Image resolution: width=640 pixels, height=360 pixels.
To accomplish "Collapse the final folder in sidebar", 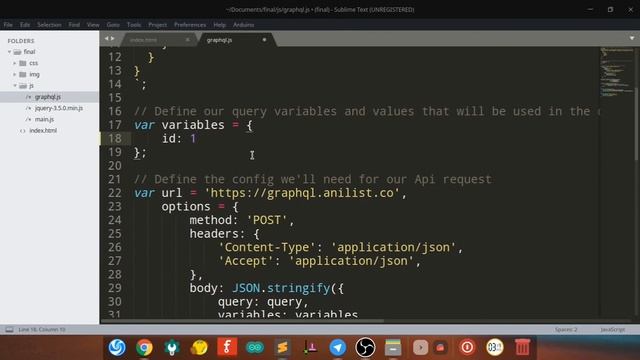I will [x=9, y=52].
